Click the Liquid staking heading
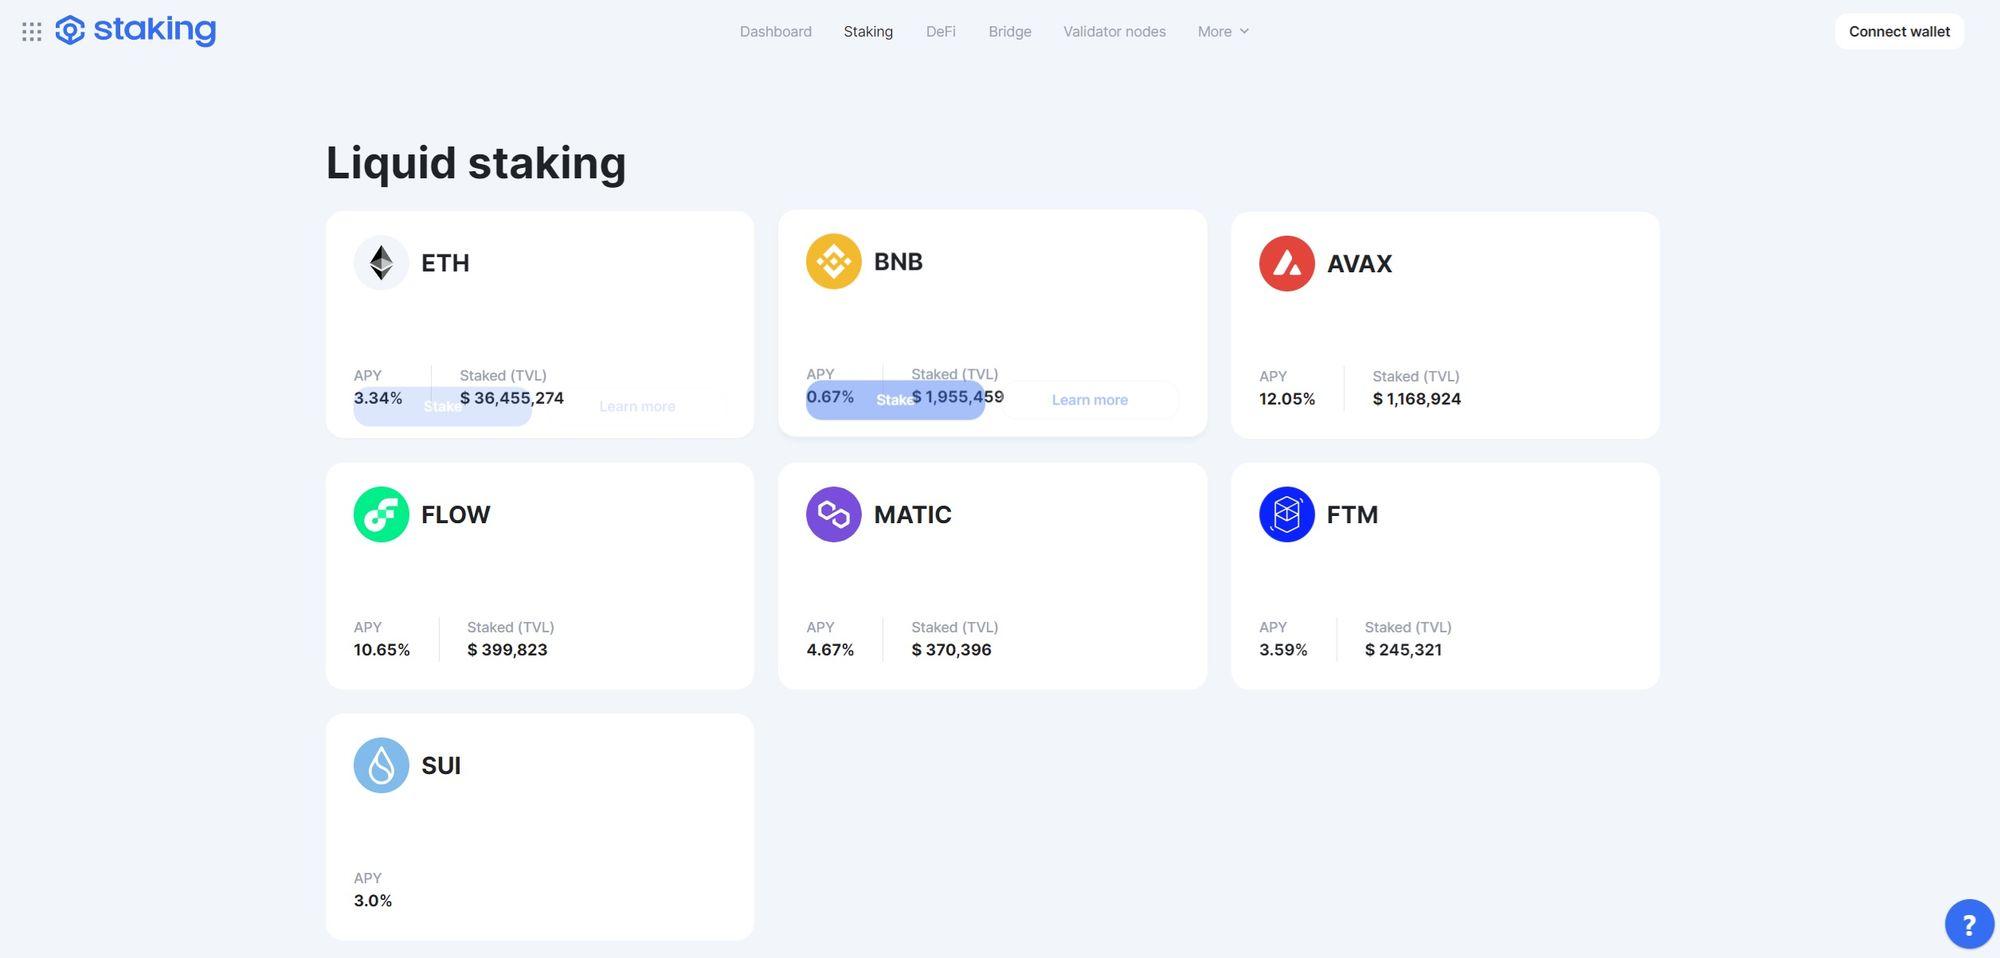The image size is (2000, 958). (x=476, y=163)
